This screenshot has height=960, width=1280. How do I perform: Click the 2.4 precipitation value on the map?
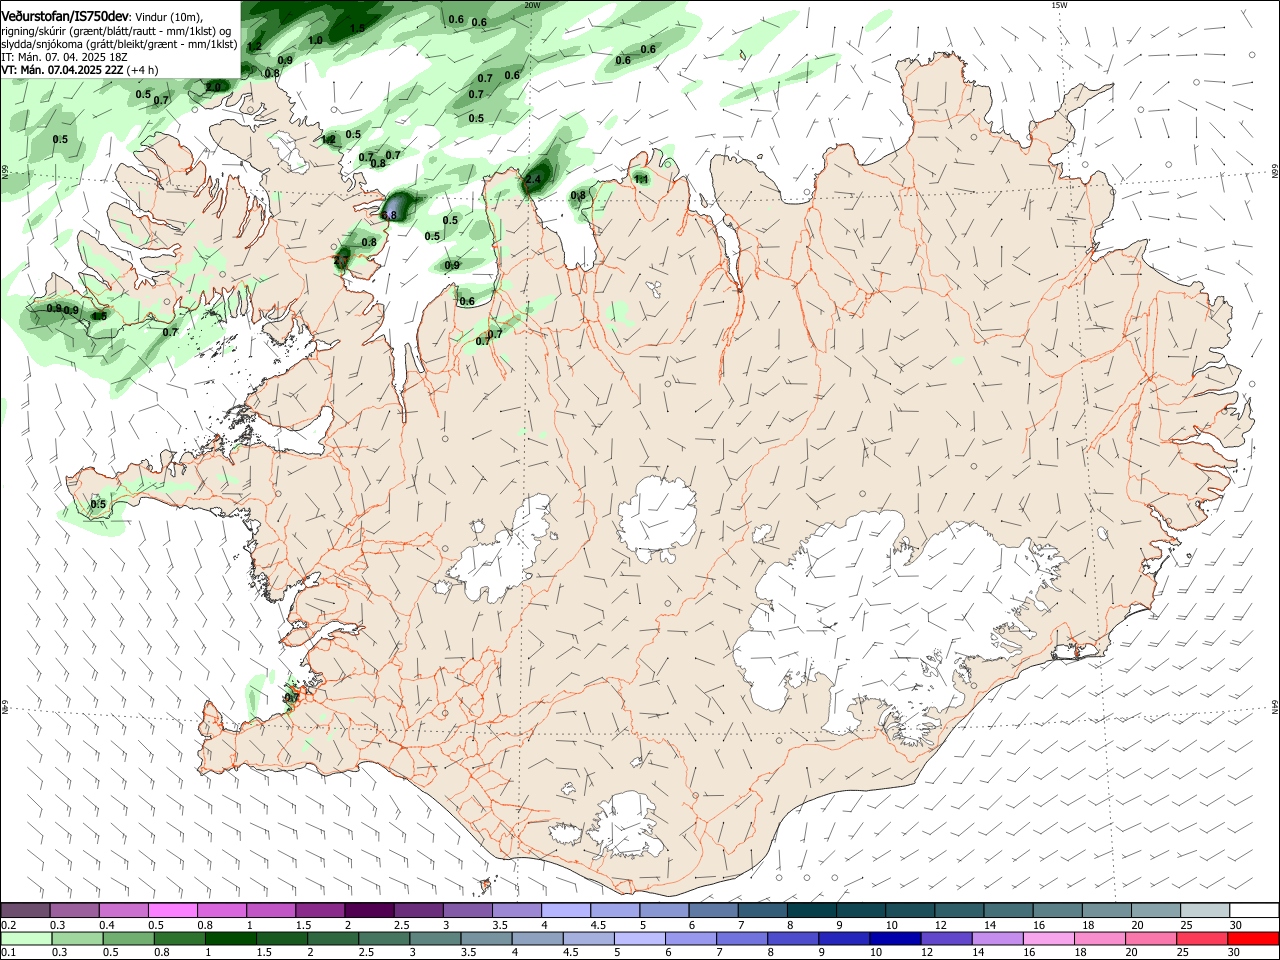(533, 180)
